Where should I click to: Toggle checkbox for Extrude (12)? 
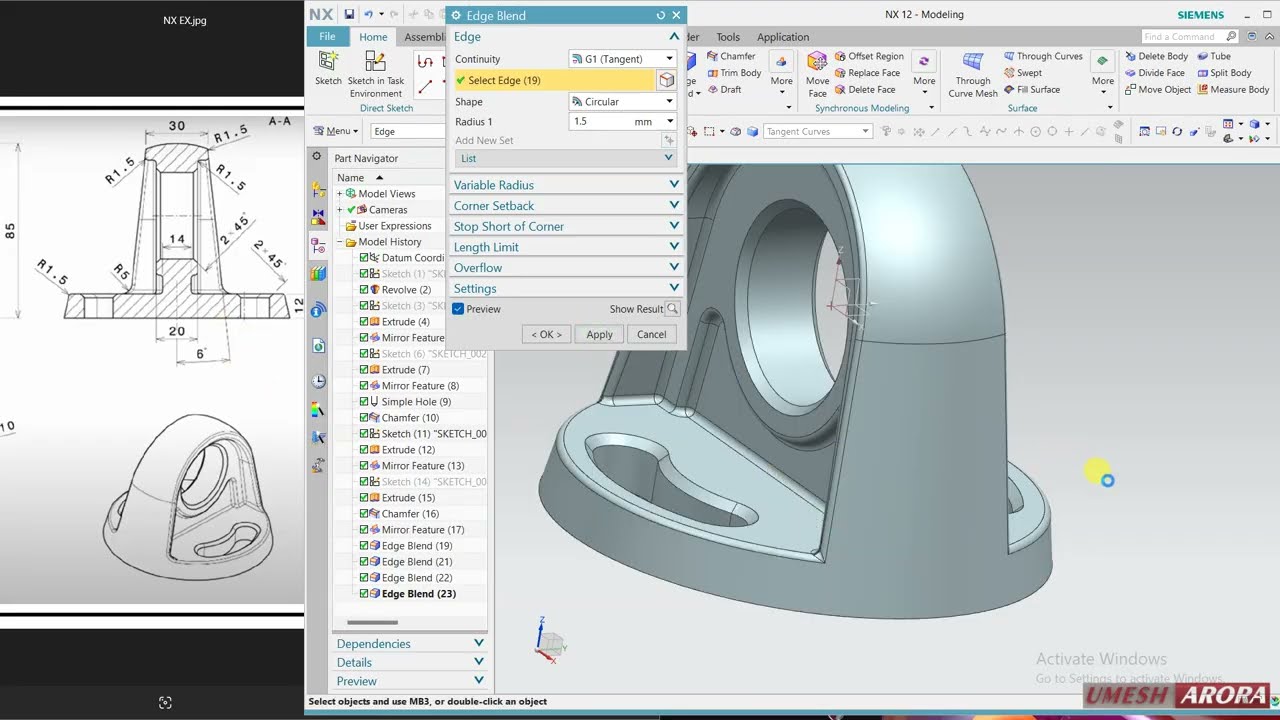tap(364, 450)
